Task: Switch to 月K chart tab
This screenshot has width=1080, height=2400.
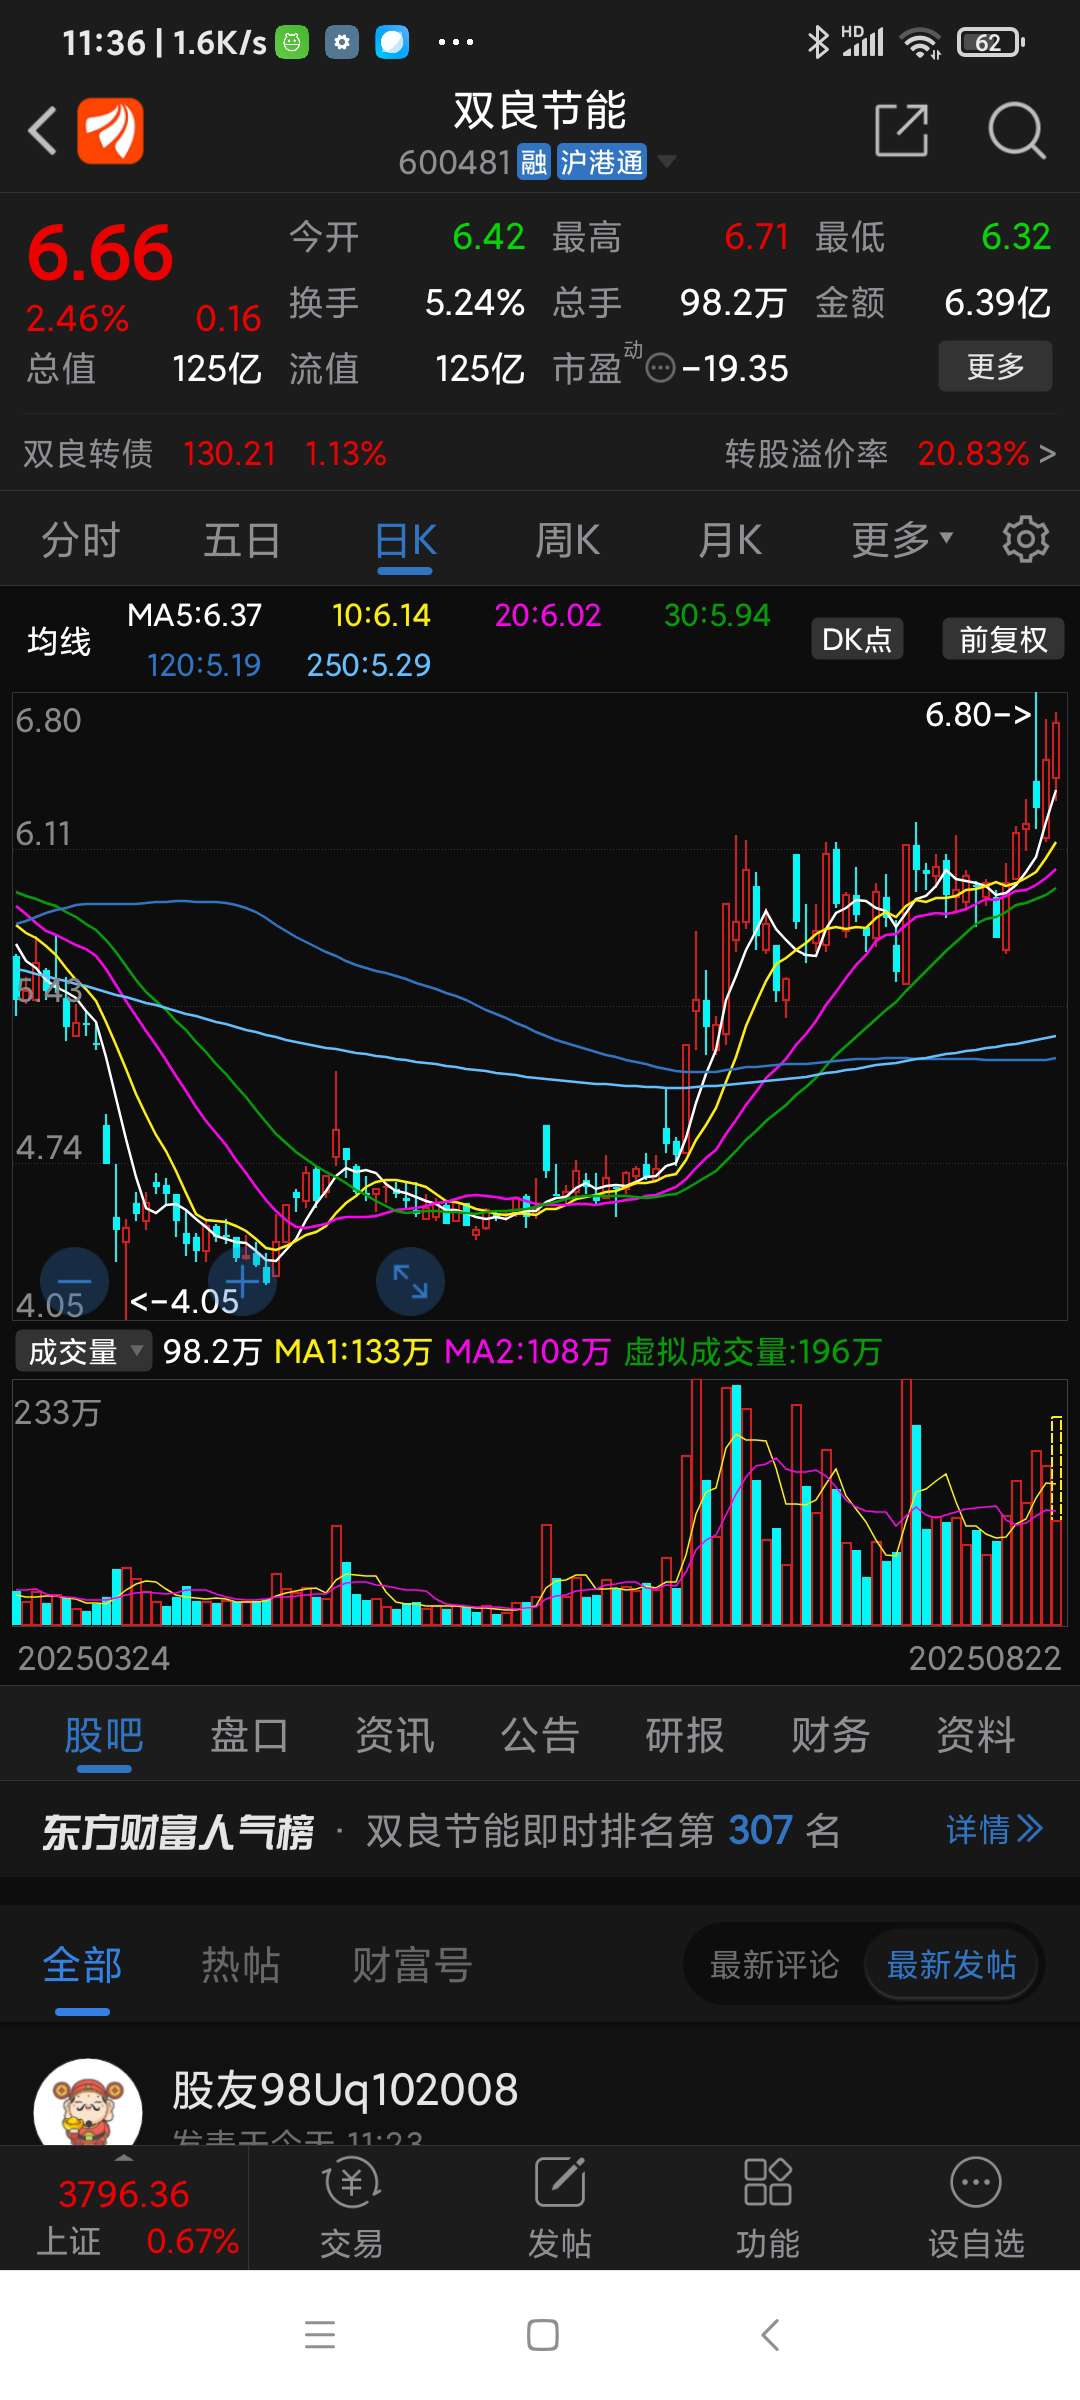Action: tap(730, 540)
